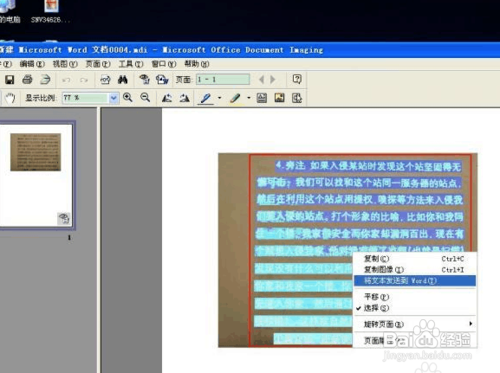This screenshot has height=373, width=500.
Task: Open Help with the question mark icon
Action: [x=297, y=79]
